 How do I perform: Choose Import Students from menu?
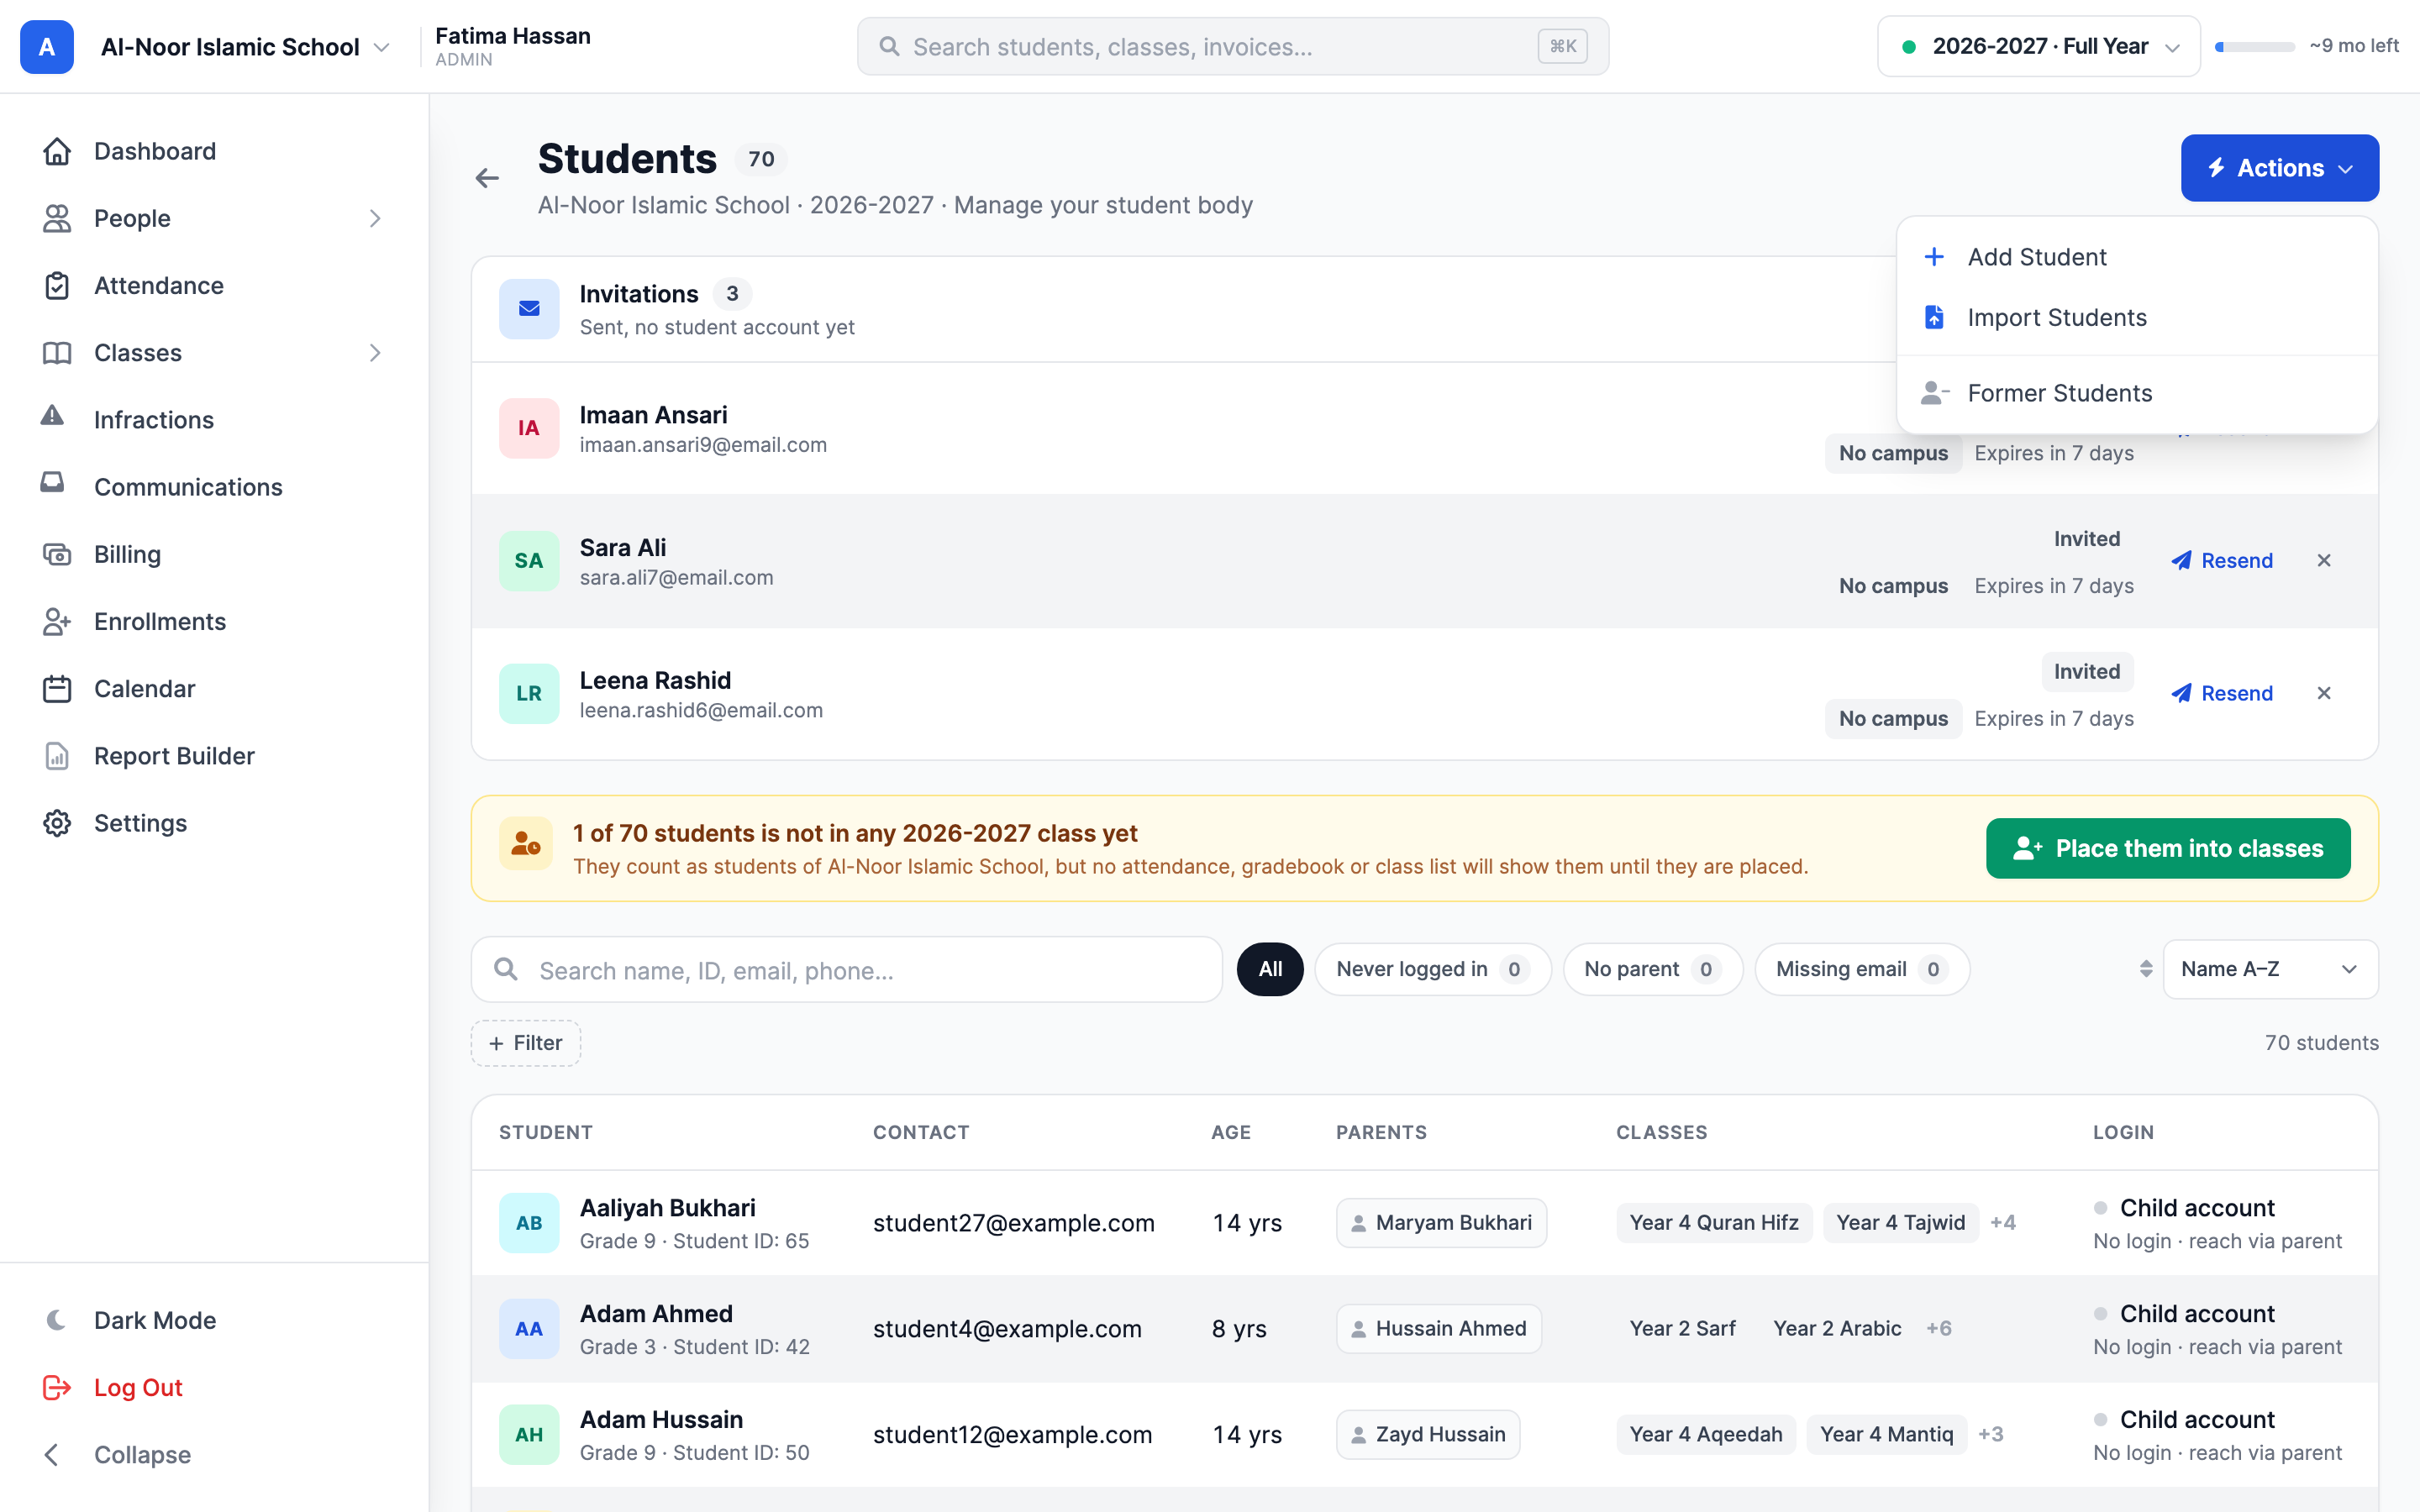click(x=2137, y=317)
